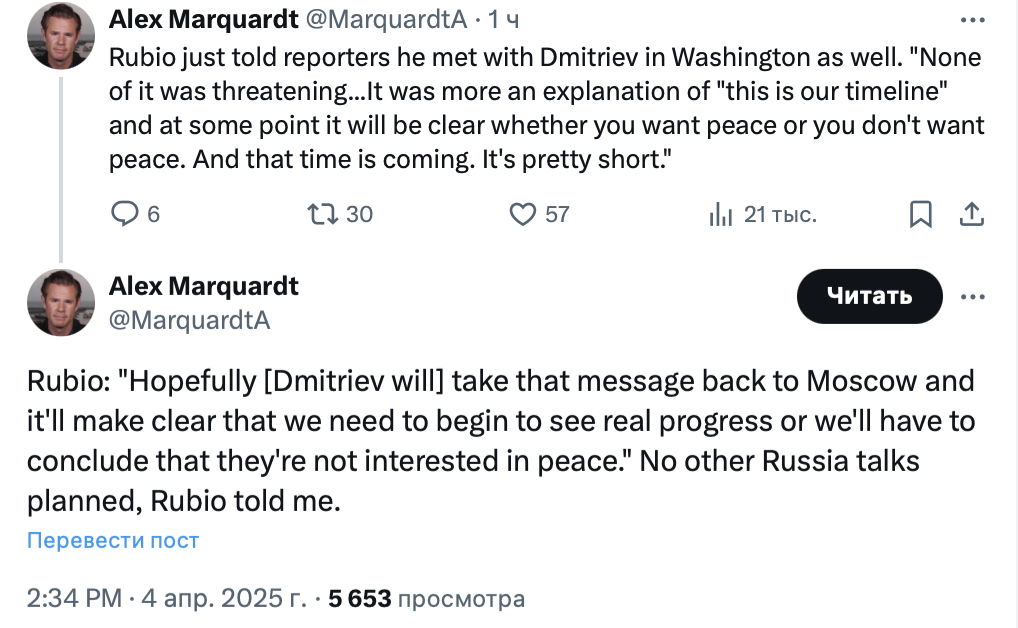The width and height of the screenshot is (1018, 628).
Task: Click the Читать follow button
Action: 869,296
